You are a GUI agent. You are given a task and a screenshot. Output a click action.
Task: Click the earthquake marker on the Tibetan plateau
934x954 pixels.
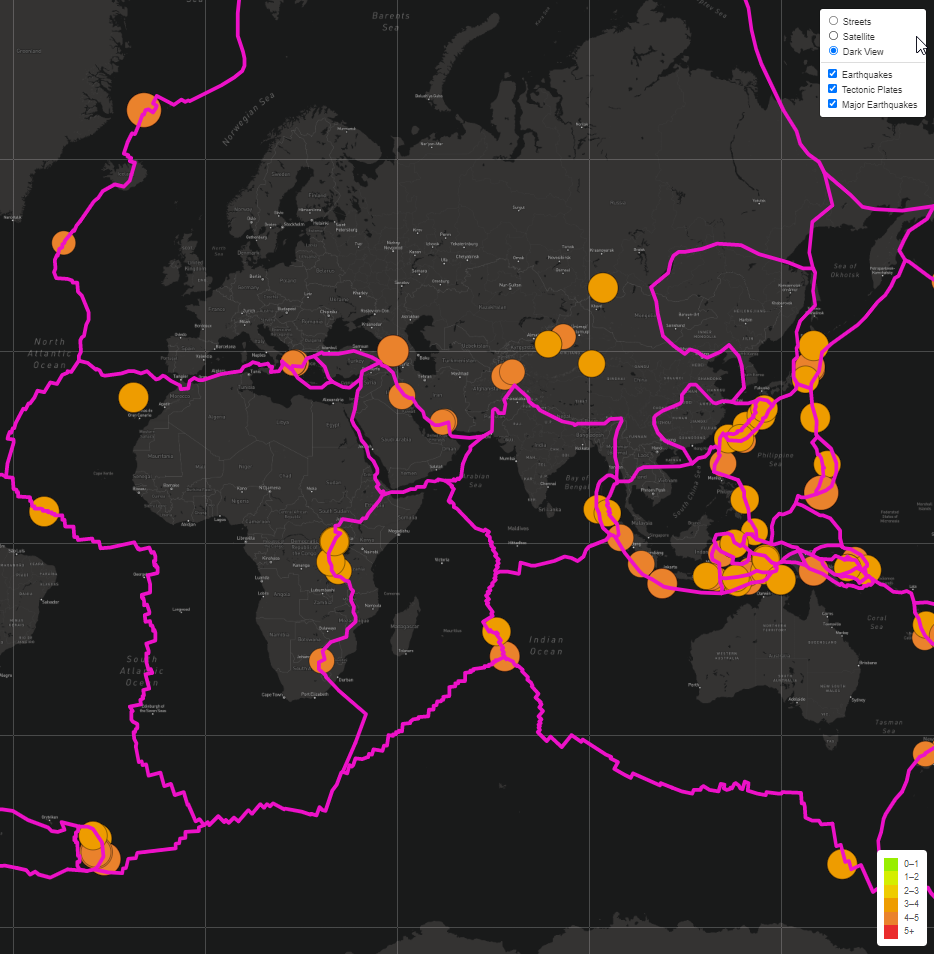[591, 364]
